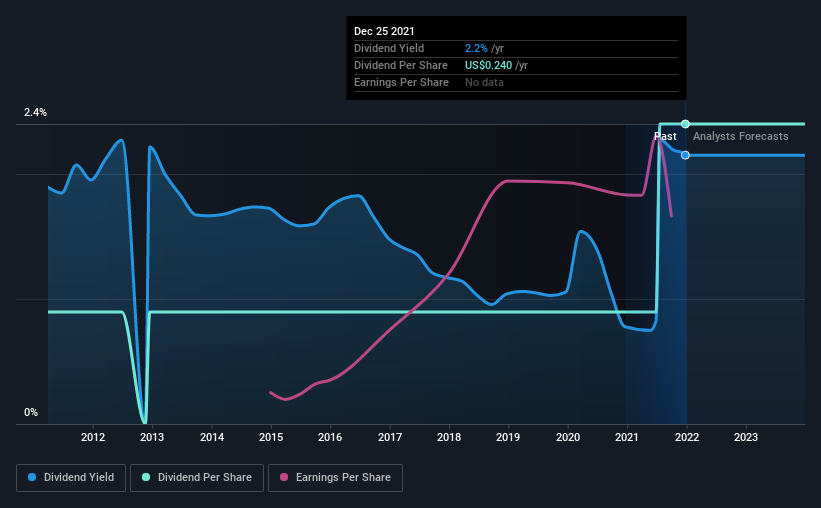This screenshot has height=508, width=821.
Task: Select the 2012 tick on the time axis
Action: (93, 437)
